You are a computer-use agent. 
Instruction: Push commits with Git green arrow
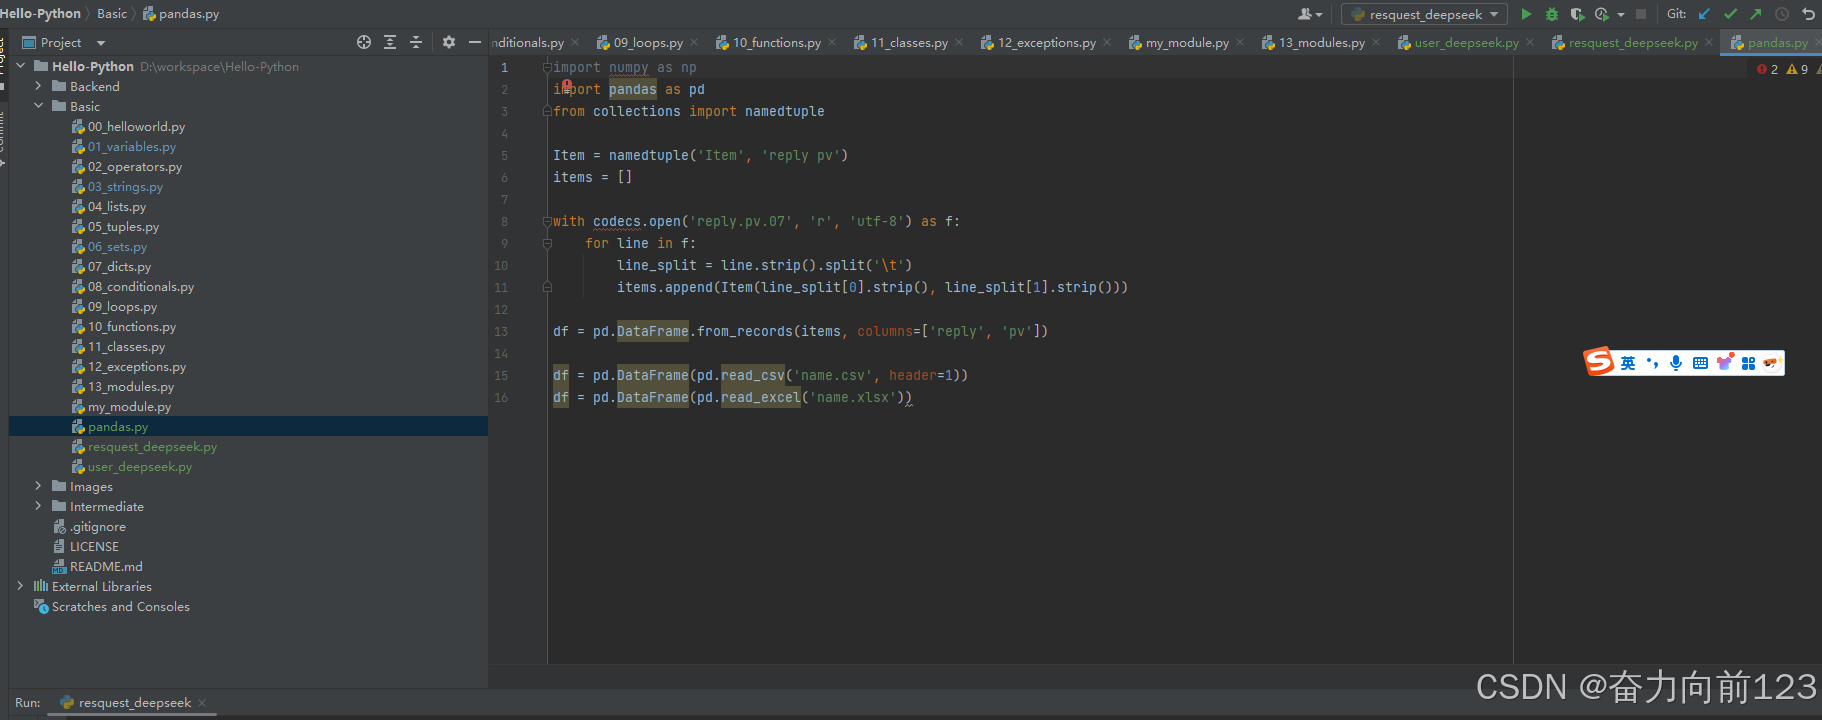click(x=1756, y=14)
